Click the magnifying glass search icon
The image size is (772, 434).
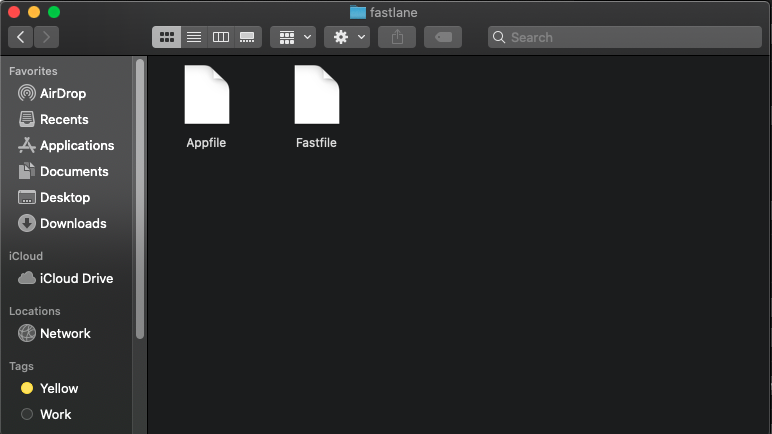click(499, 37)
